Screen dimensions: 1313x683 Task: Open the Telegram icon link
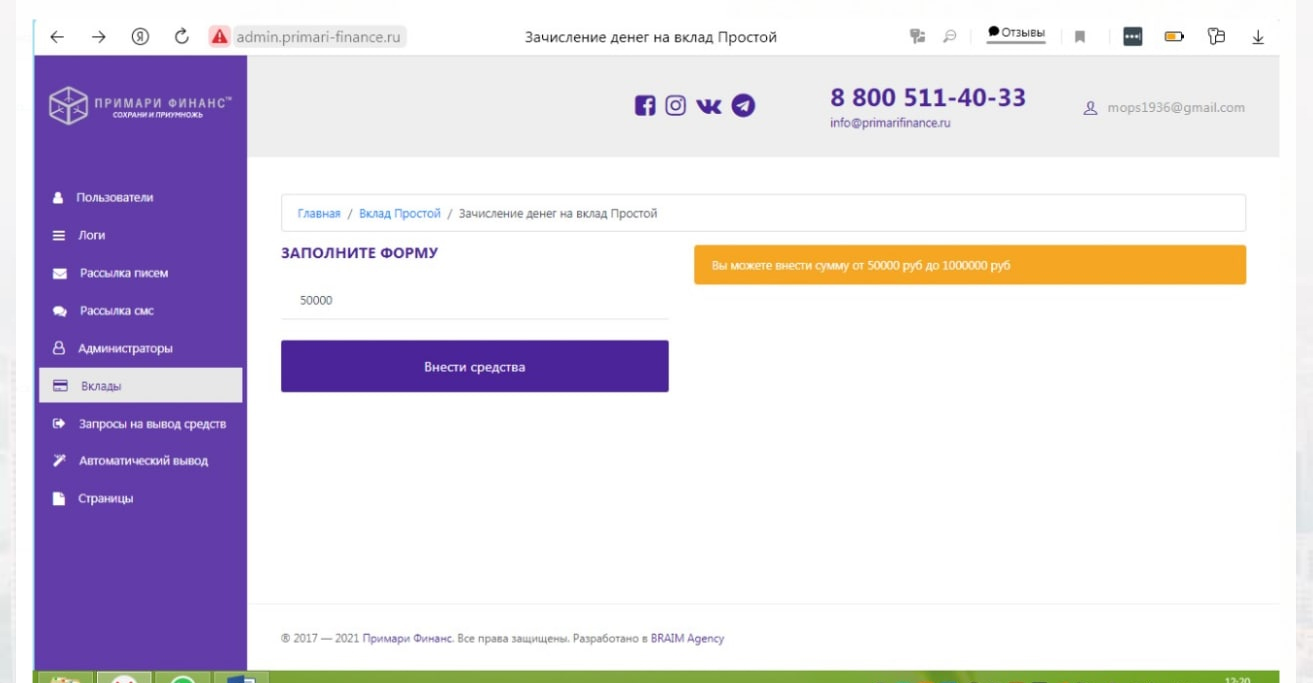tap(743, 106)
